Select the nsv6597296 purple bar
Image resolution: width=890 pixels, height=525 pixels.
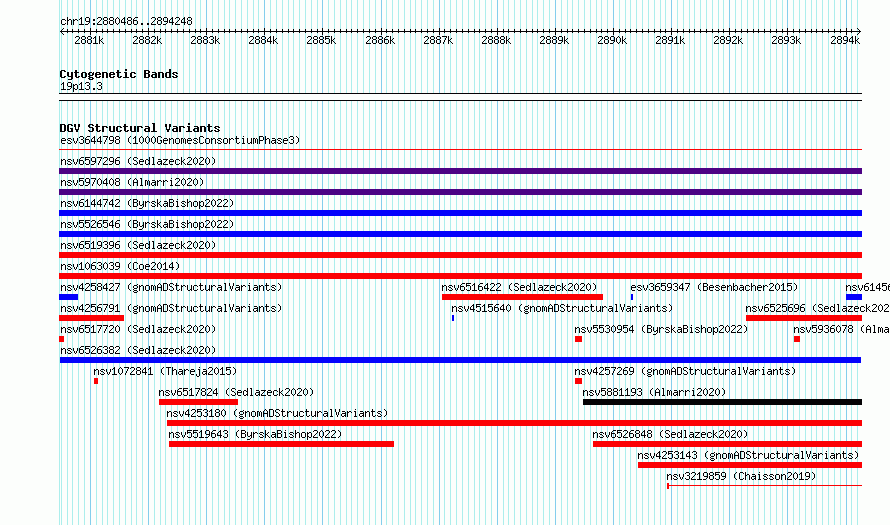460,171
